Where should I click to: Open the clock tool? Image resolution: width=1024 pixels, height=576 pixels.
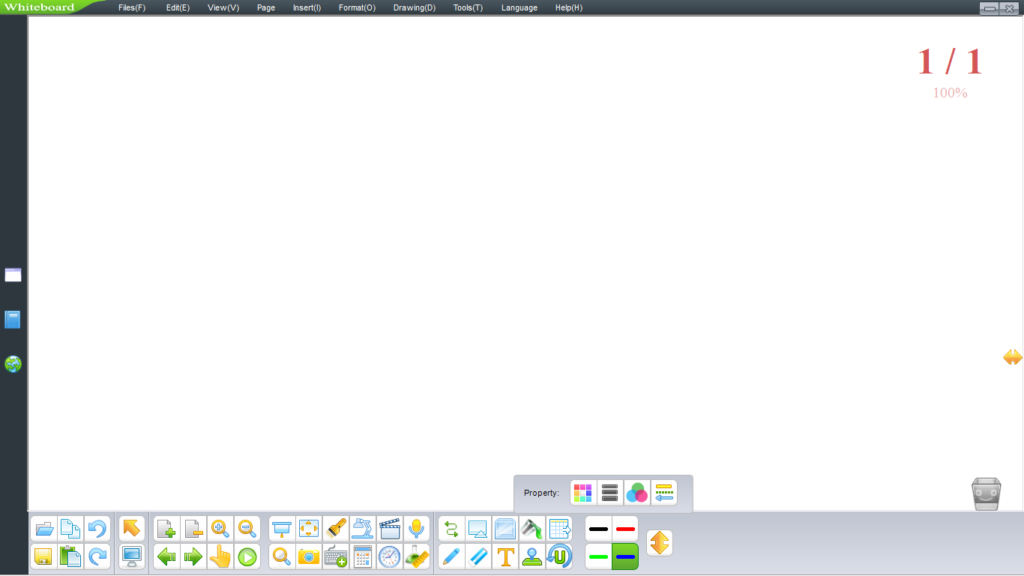coord(390,556)
